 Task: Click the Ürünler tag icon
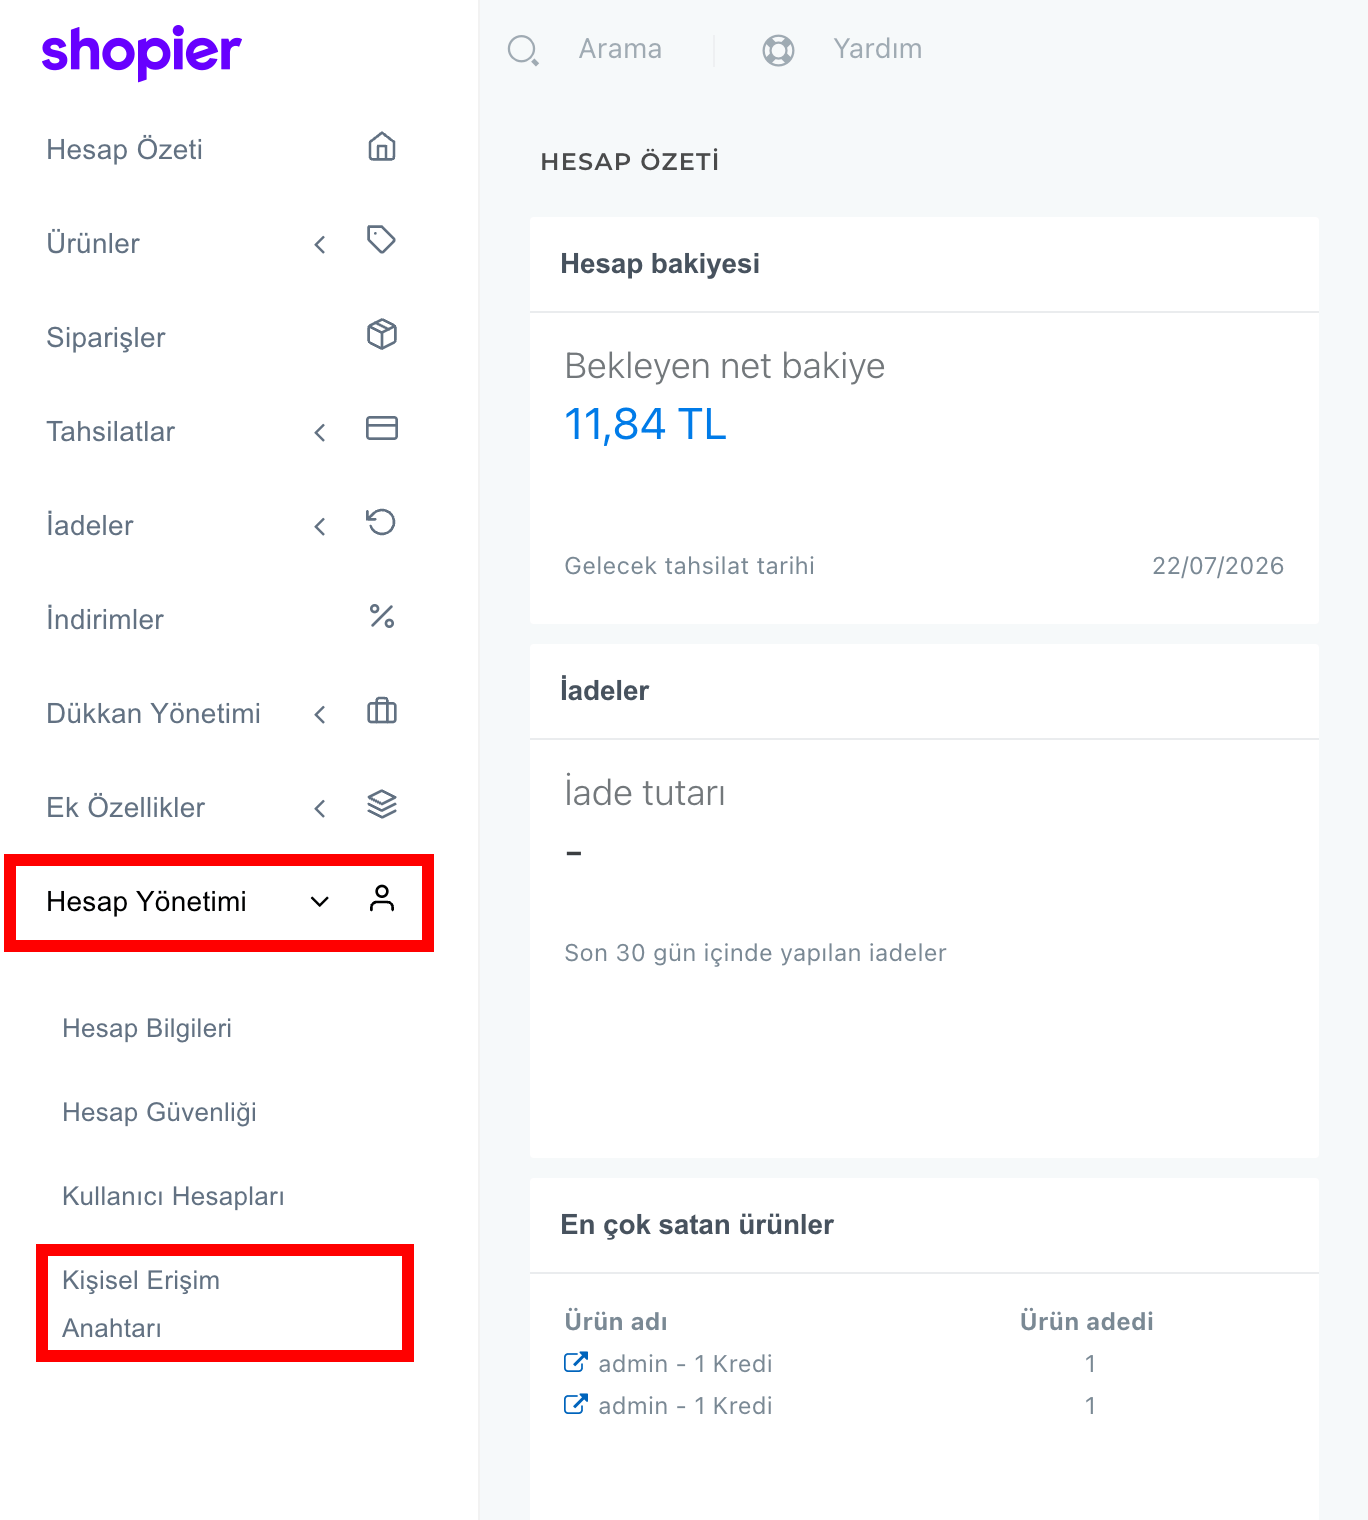[382, 240]
